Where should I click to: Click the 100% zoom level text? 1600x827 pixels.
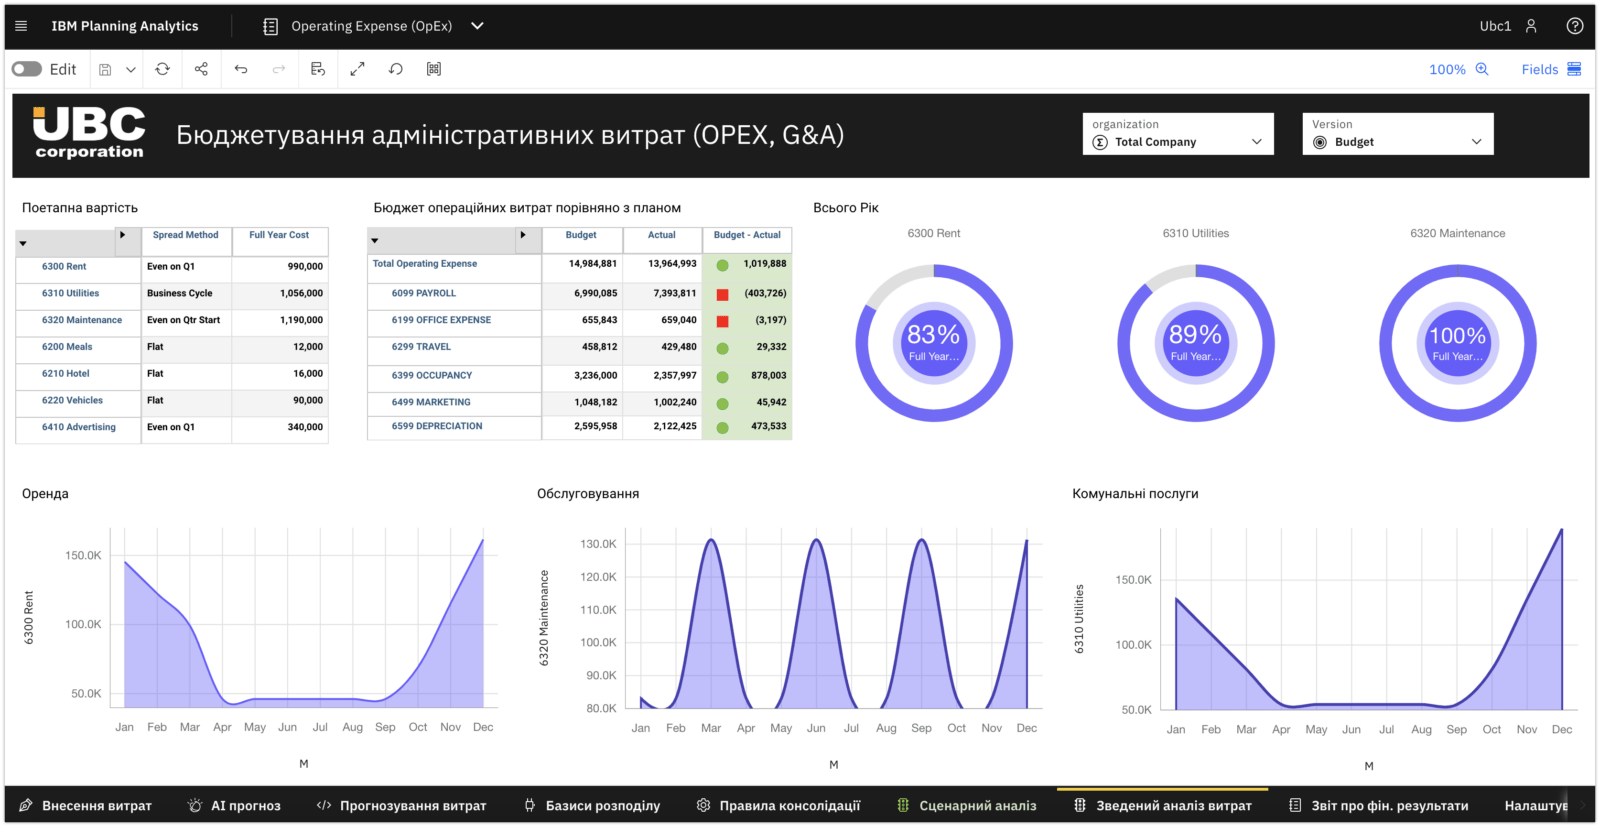click(x=1447, y=69)
